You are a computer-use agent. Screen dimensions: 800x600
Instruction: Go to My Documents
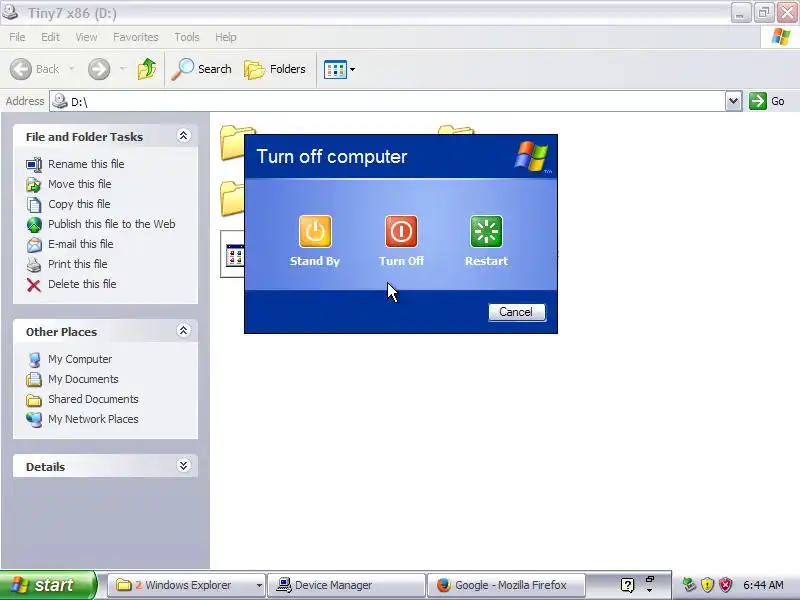click(x=83, y=379)
